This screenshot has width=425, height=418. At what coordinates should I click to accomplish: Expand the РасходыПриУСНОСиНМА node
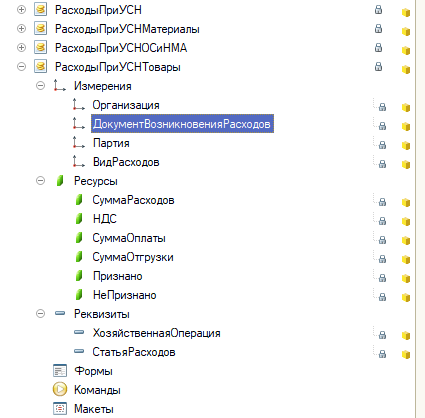(x=21, y=48)
